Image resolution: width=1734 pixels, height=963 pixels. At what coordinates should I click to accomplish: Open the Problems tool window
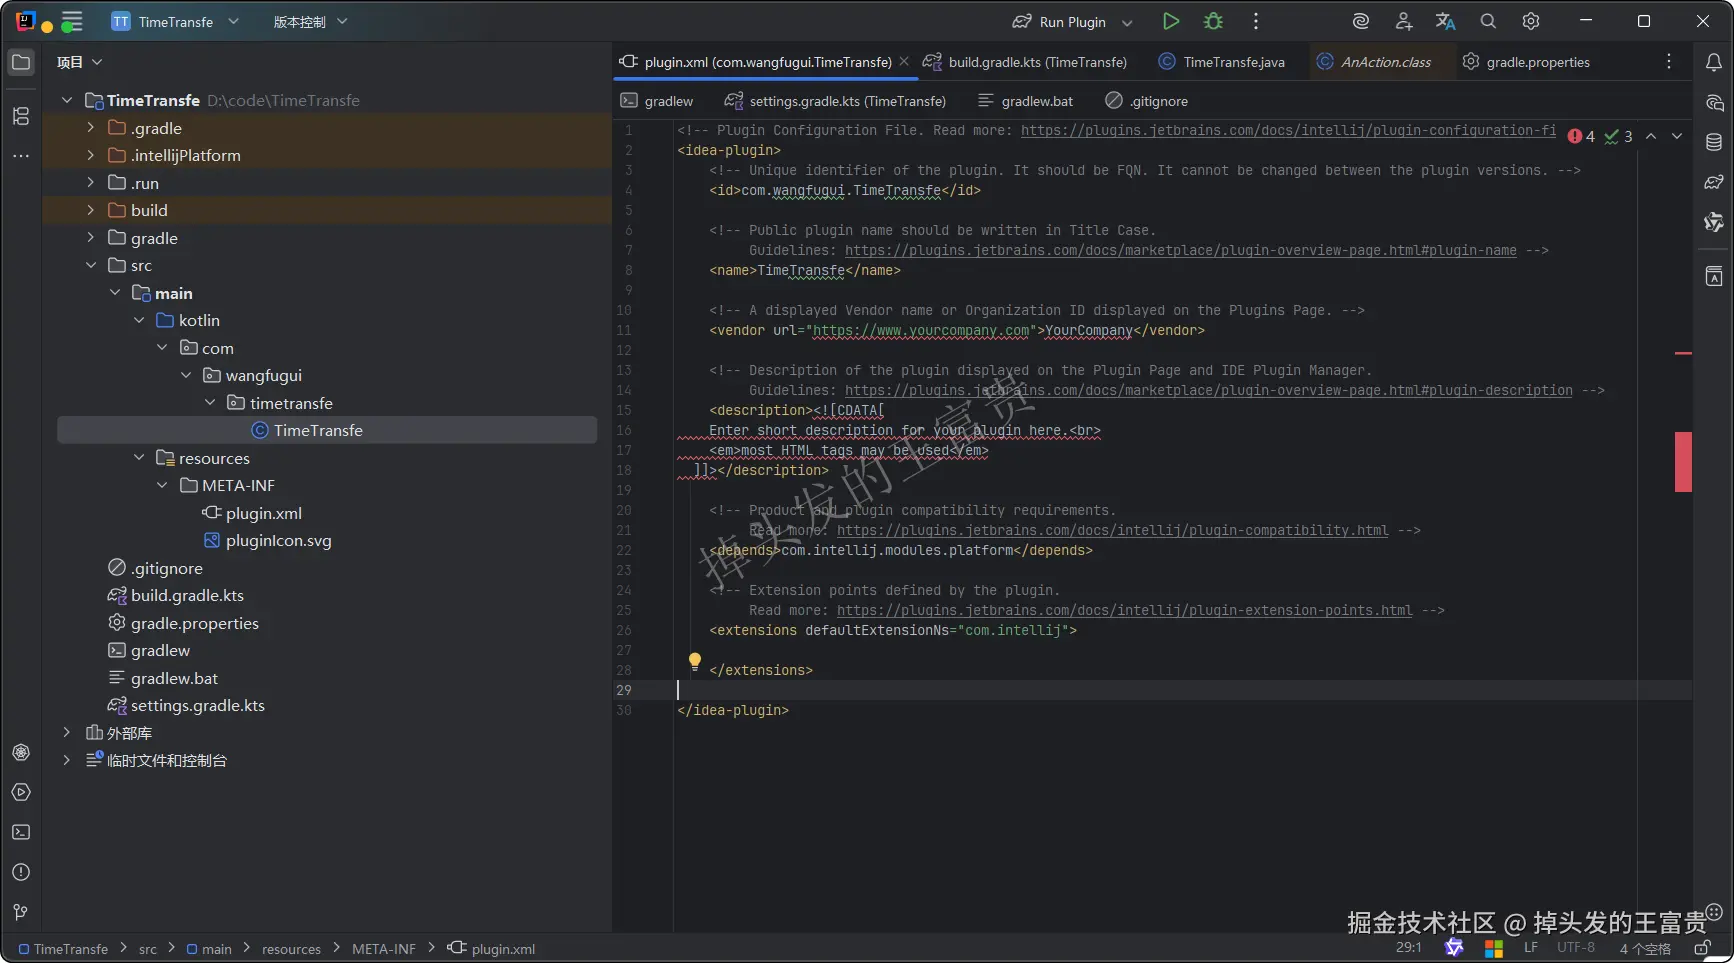point(21,872)
